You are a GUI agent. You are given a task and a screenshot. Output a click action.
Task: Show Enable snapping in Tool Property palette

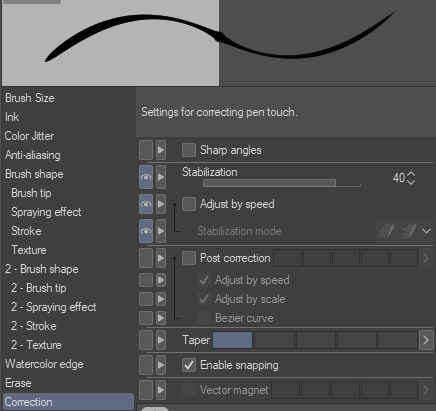pos(146,365)
